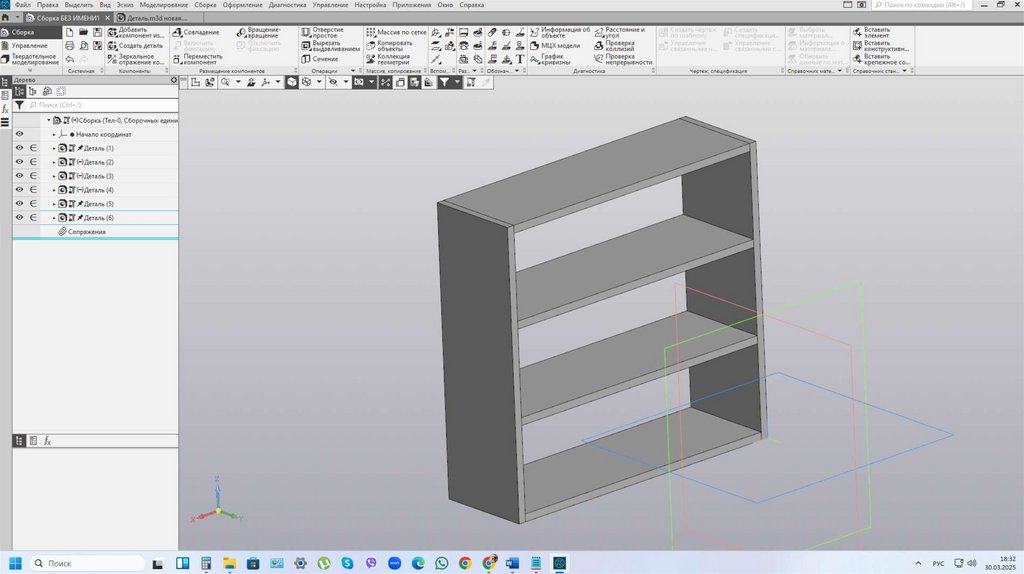Expand the Деталь (2) tree node
Image resolution: width=1024 pixels, height=574 pixels.
[x=54, y=162]
